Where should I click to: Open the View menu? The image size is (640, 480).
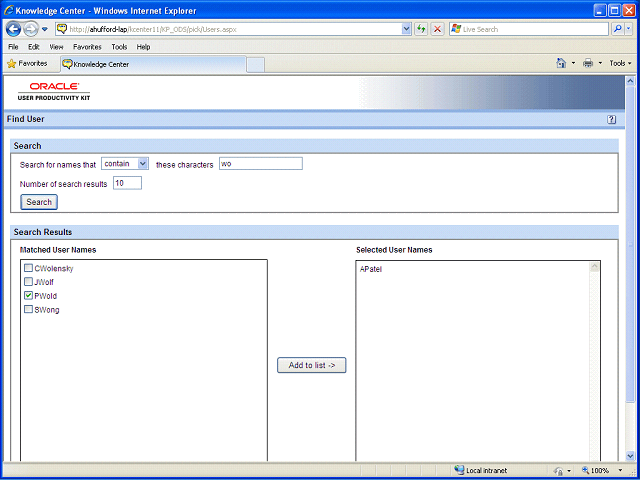pos(56,47)
